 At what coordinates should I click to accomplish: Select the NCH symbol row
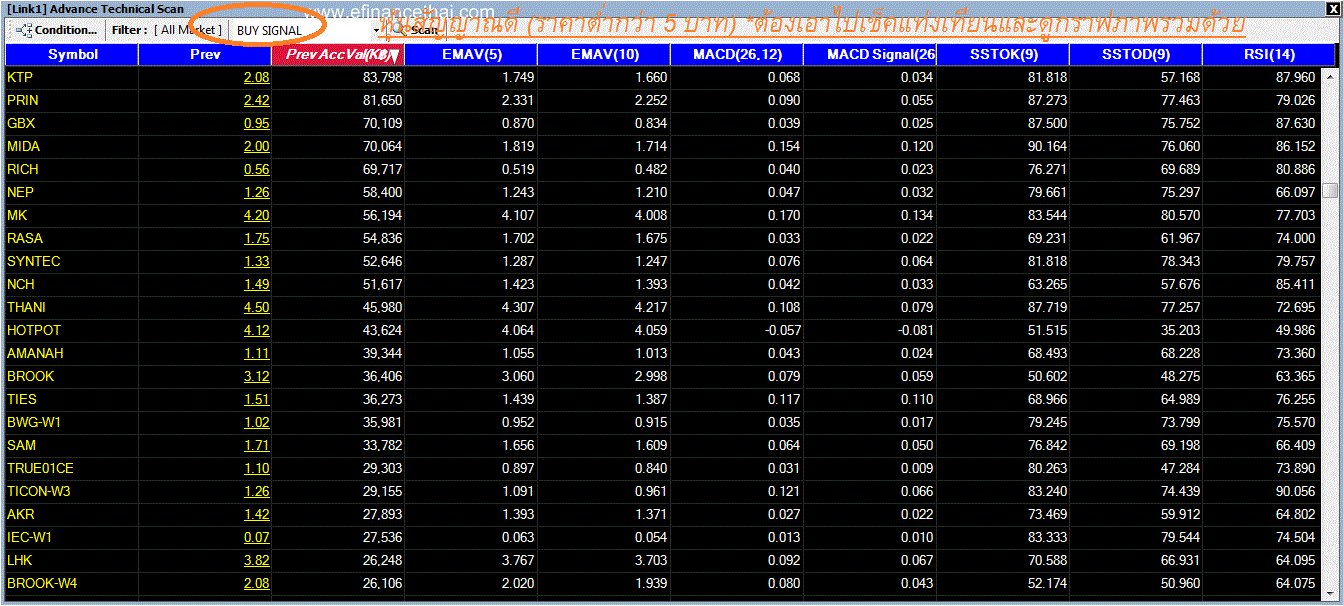point(663,284)
